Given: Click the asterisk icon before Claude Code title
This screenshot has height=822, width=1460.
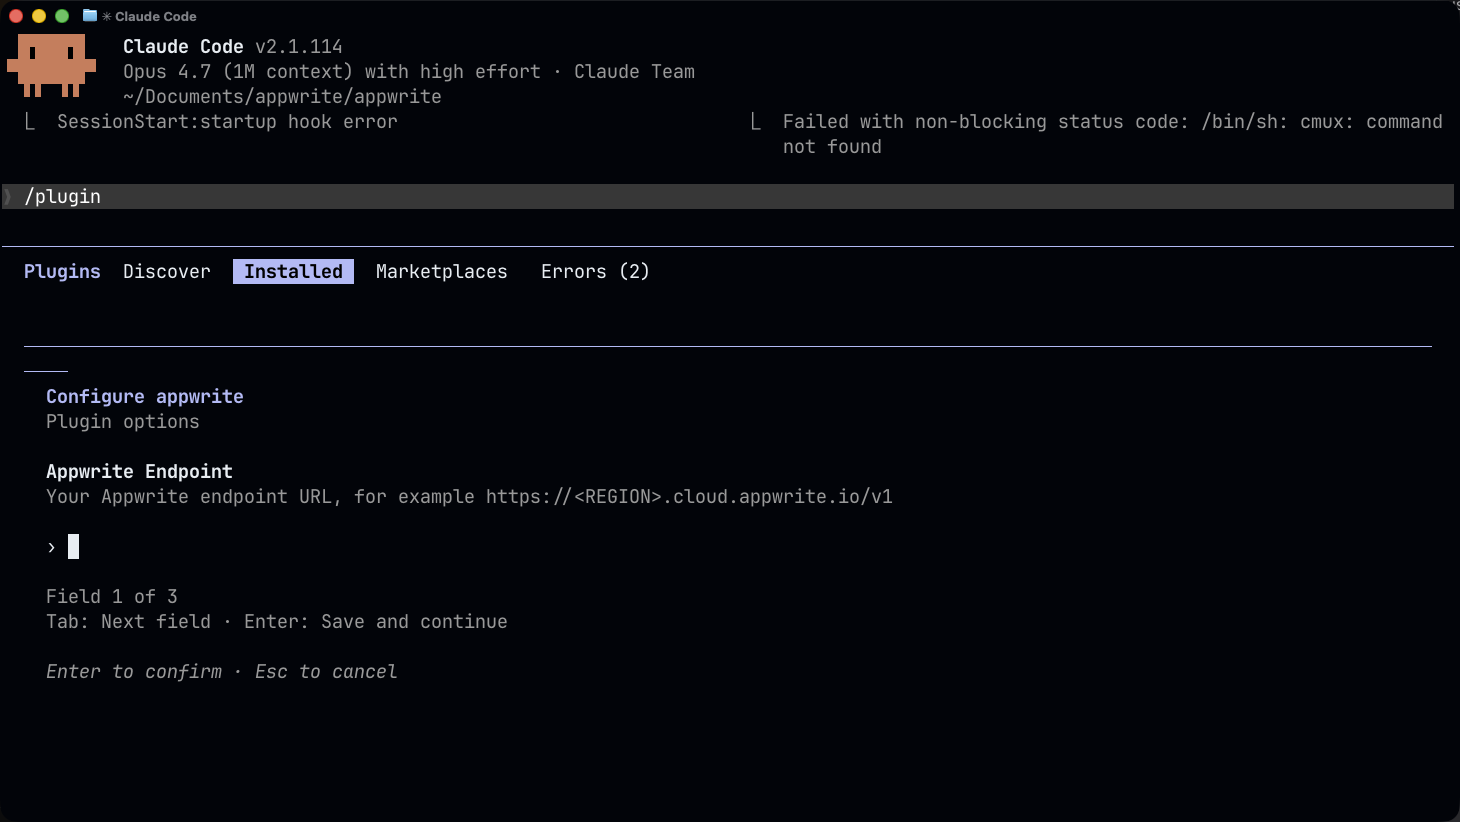Looking at the screenshot, I should (x=106, y=16).
